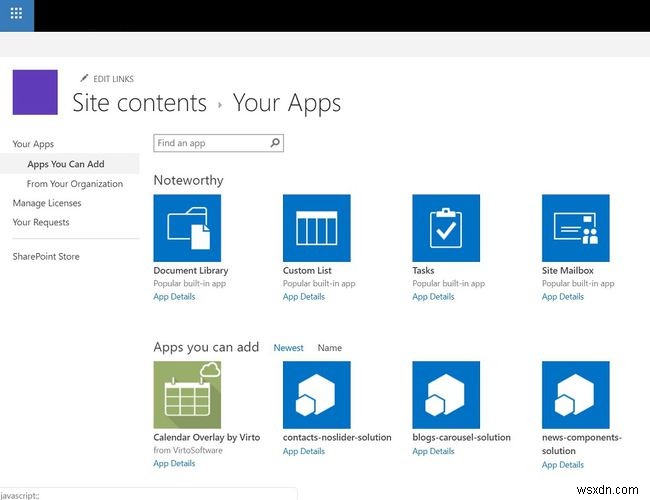650x500 pixels.
Task: Open the Calendar Overlay by Virto tile
Action: click(187, 395)
